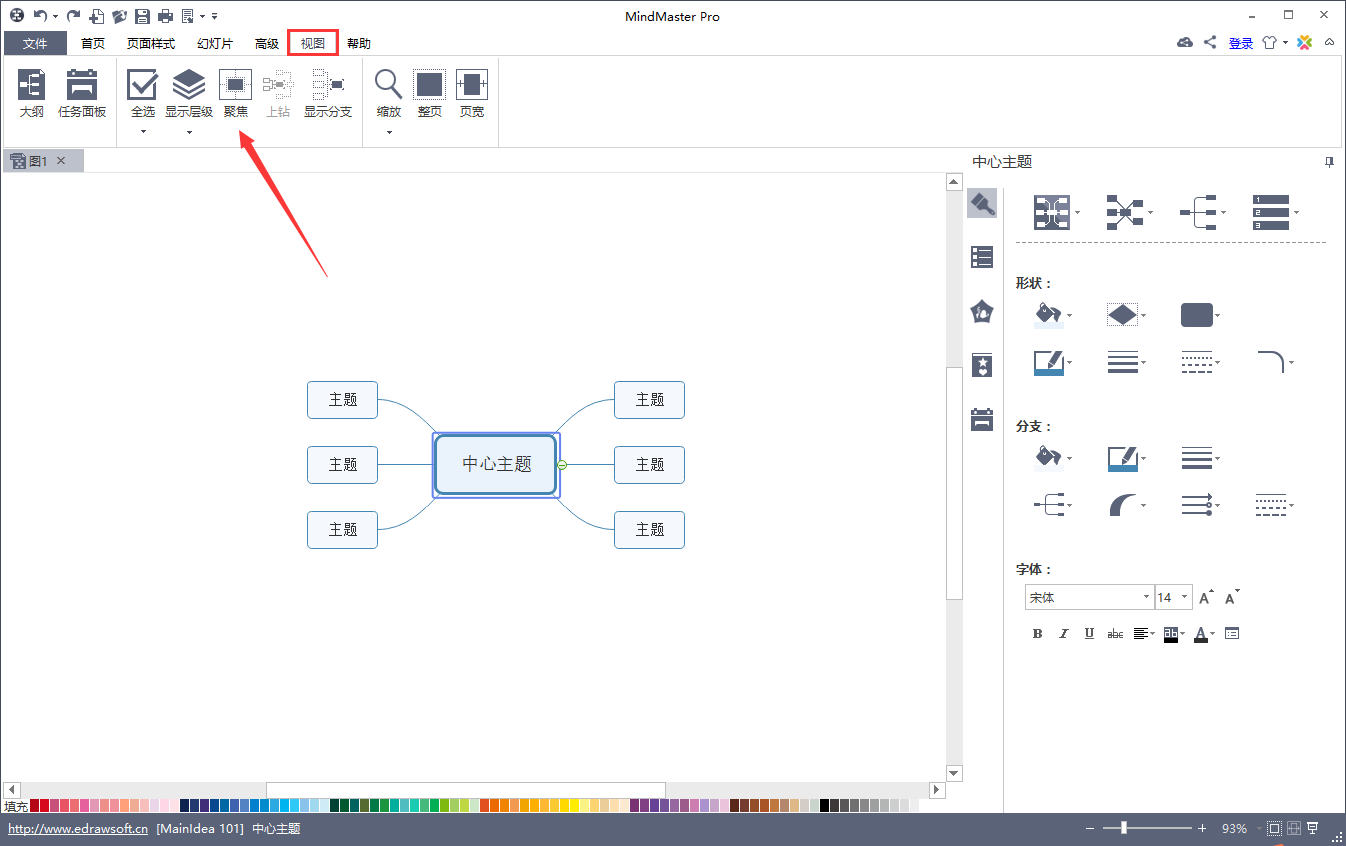Open the edrawsoft.cn website link
This screenshot has height=846, width=1346.
coord(78,828)
